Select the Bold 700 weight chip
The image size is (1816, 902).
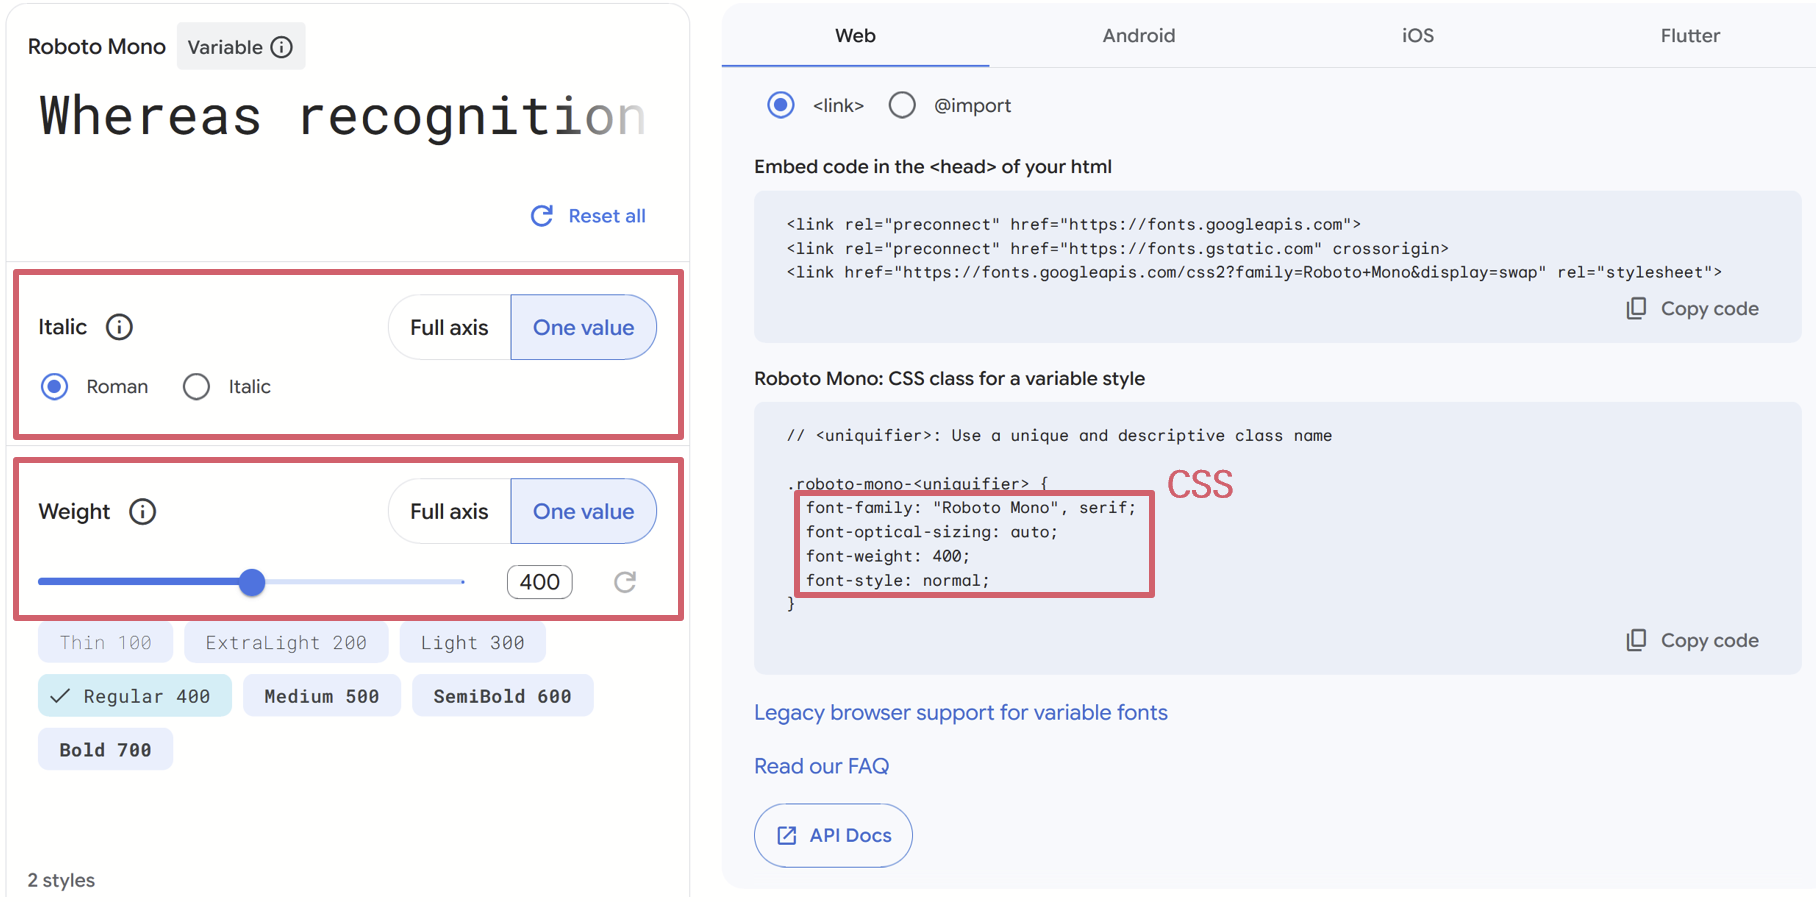(x=105, y=749)
